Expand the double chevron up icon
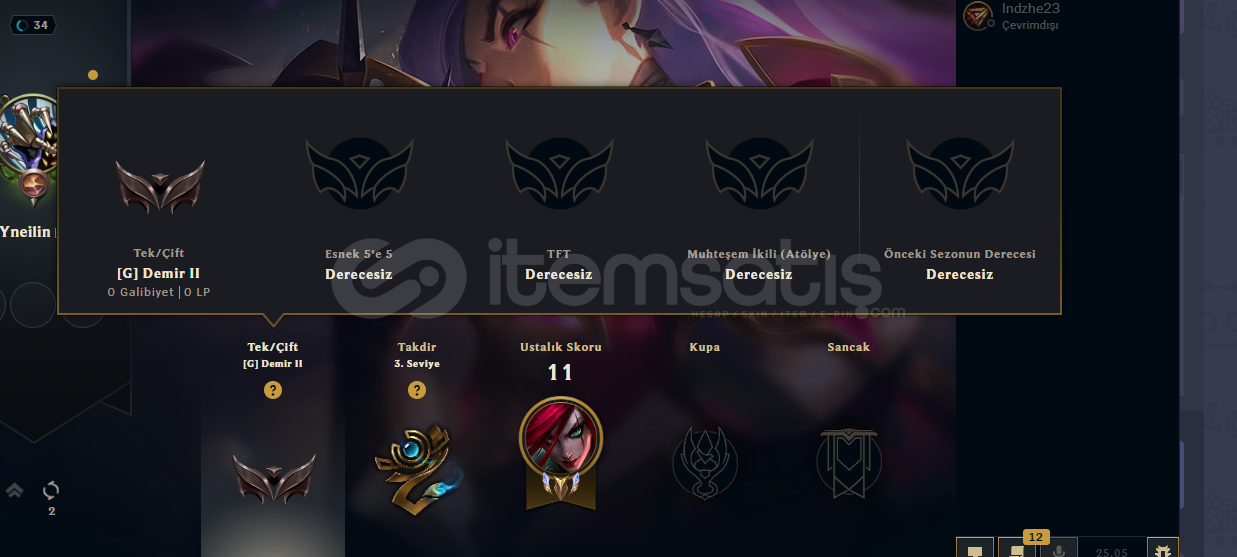The width and height of the screenshot is (1237, 557). pyautogui.click(x=14, y=491)
